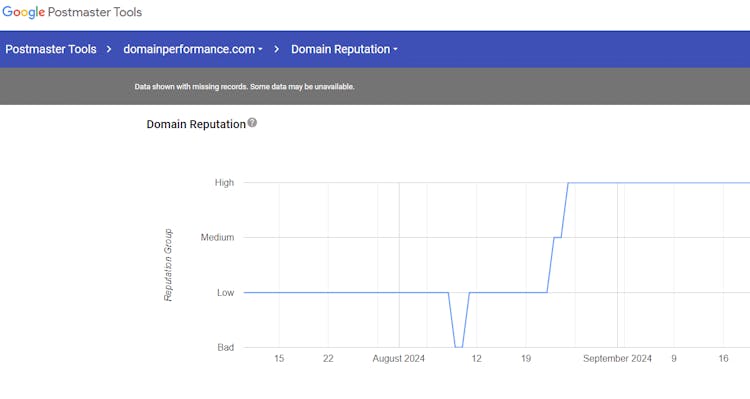This screenshot has height=399, width=750.
Task: Click the breadcrumb chevron before Domain Reputation
Action: pos(276,49)
